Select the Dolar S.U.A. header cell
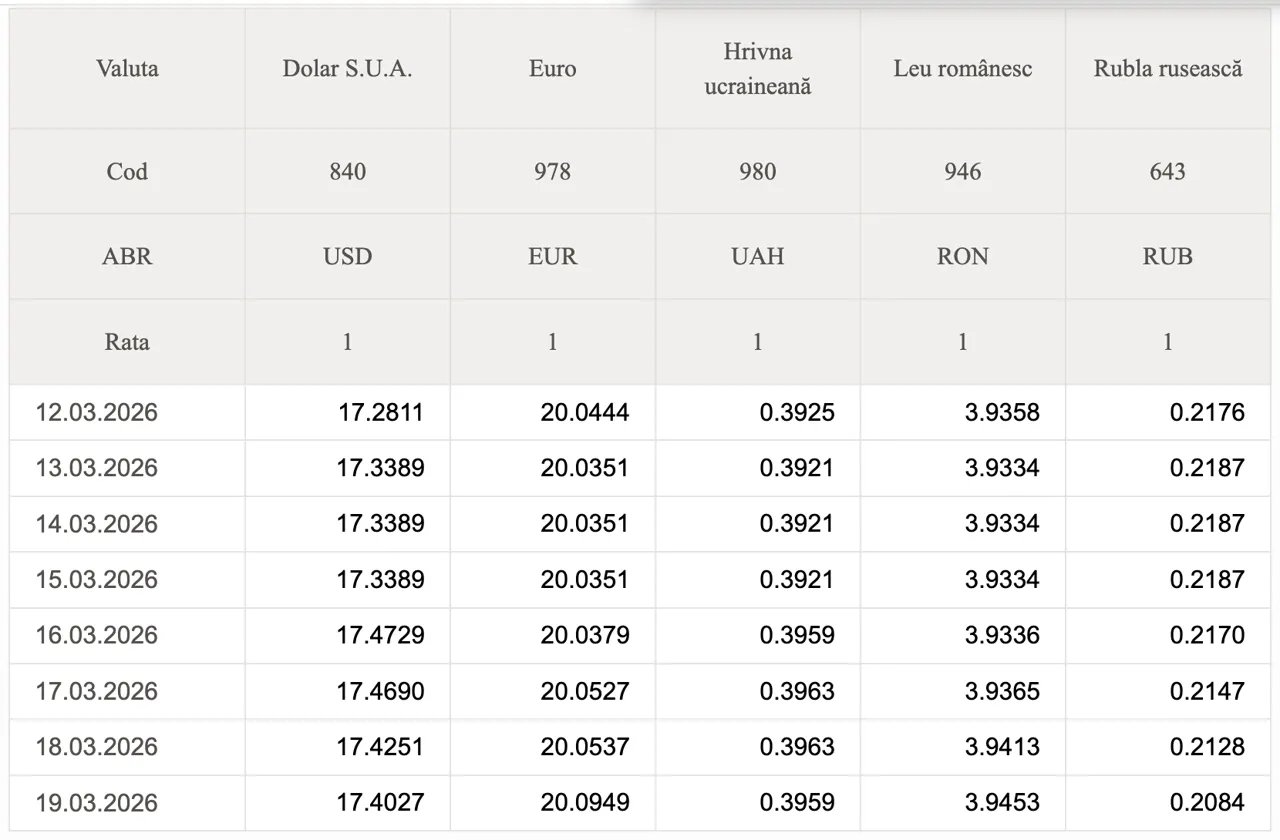This screenshot has height=840, width=1280. 347,69
